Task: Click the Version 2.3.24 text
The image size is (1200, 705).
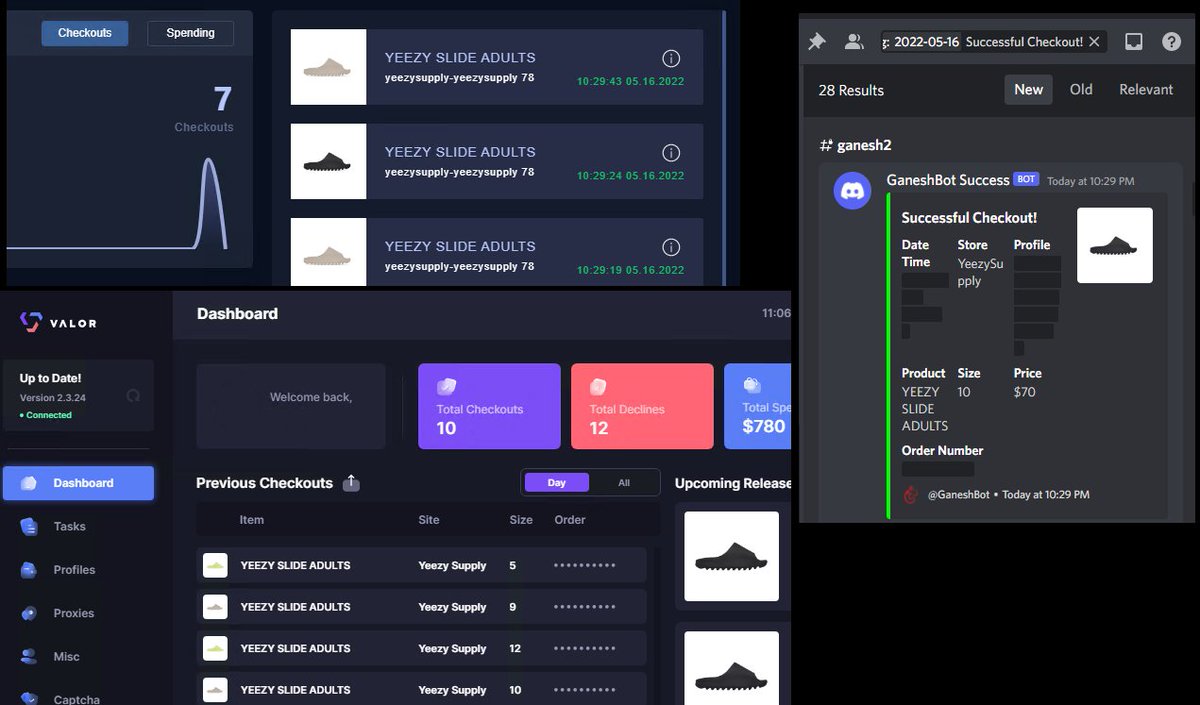Action: coord(54,397)
